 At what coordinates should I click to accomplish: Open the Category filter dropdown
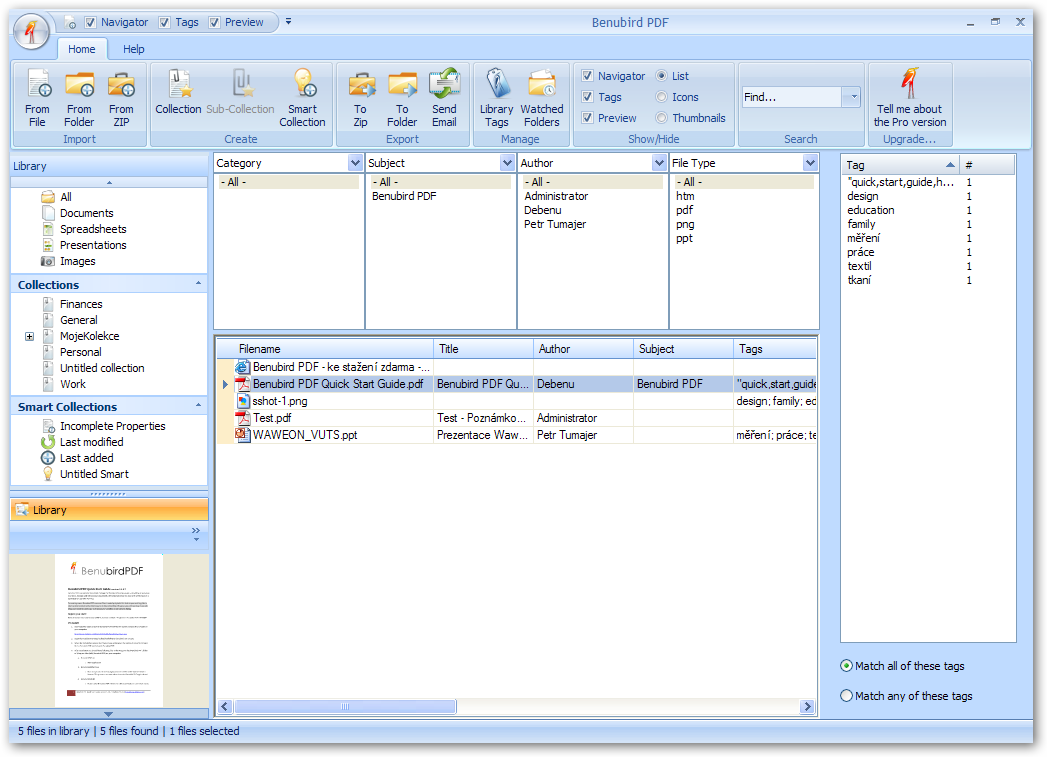[355, 163]
